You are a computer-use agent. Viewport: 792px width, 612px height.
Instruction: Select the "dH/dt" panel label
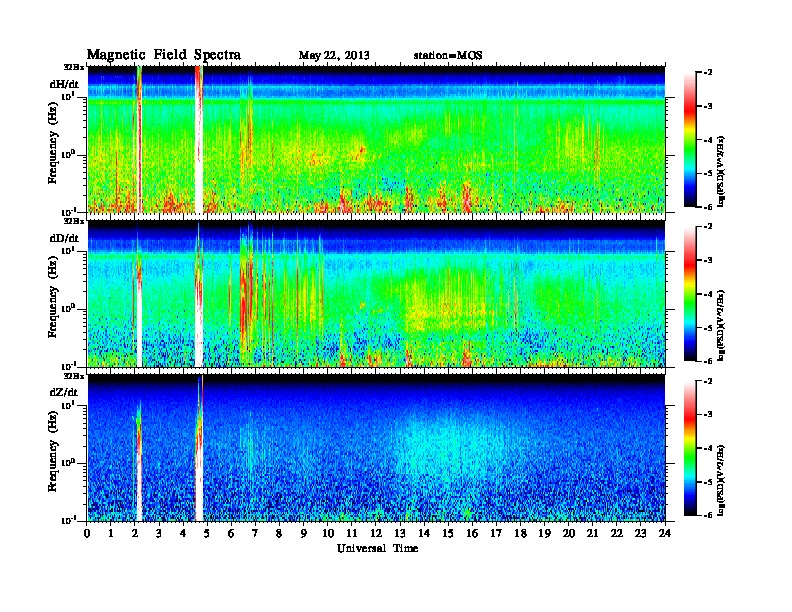(64, 84)
